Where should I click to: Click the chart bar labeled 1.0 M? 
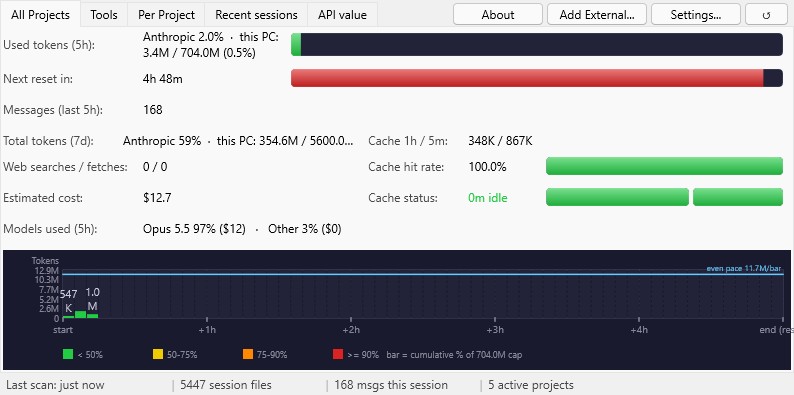(x=93, y=316)
